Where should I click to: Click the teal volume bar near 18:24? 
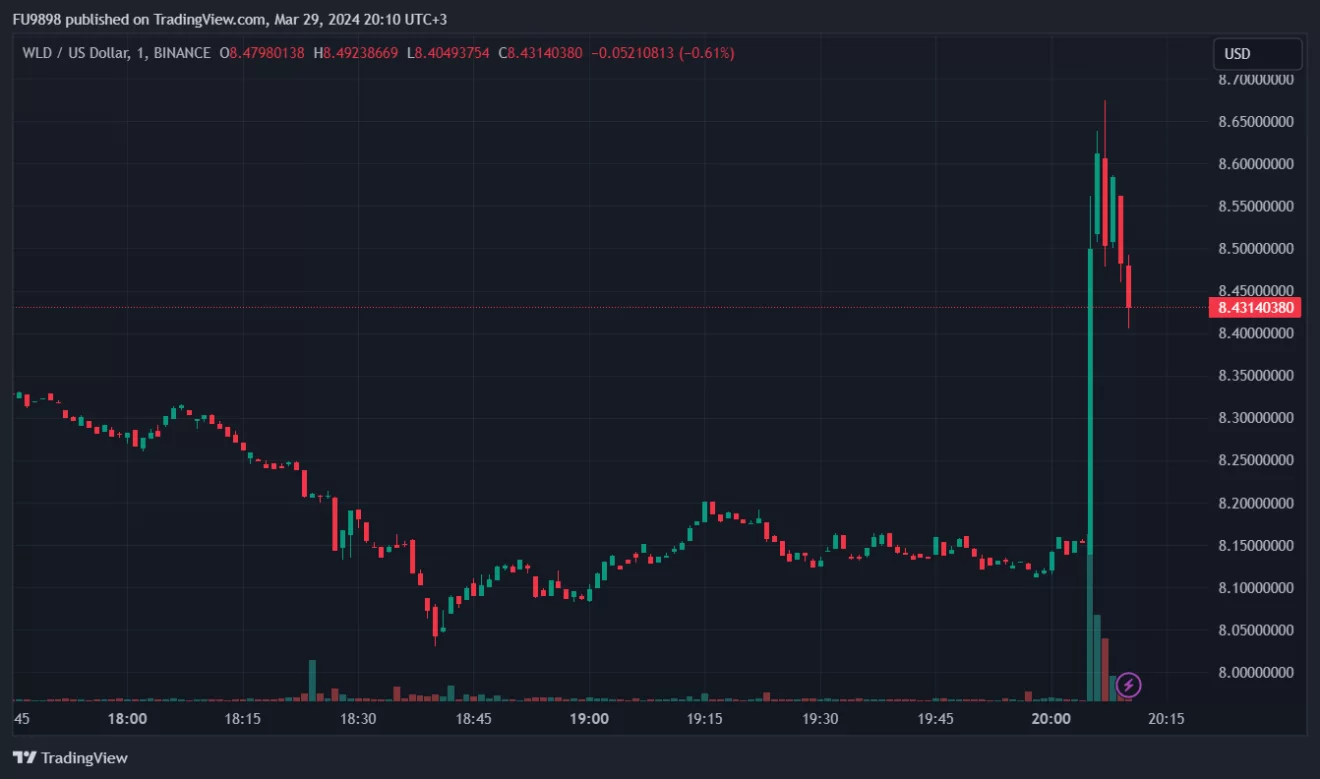pos(312,680)
